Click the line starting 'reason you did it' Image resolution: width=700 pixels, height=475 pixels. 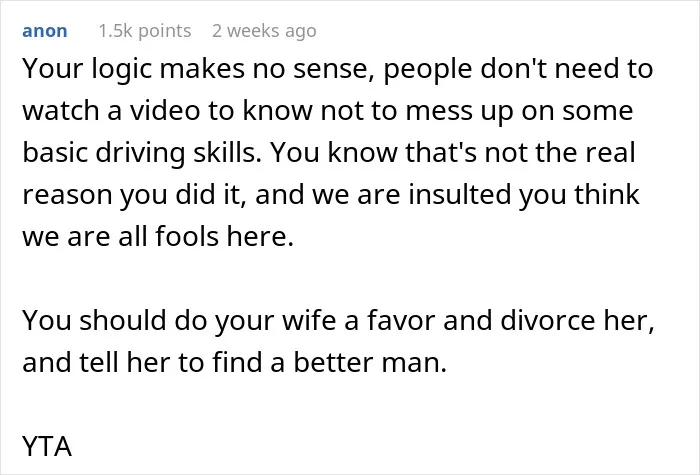click(x=331, y=195)
